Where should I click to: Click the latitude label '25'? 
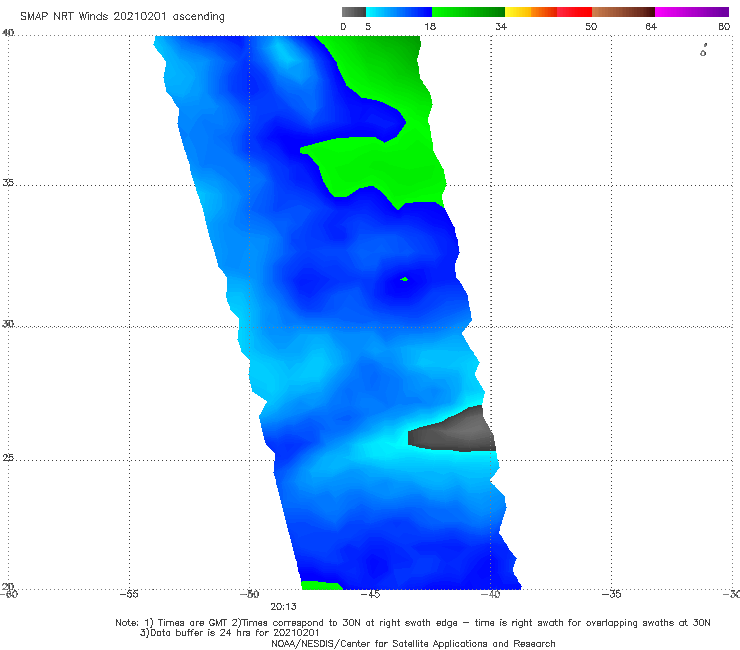tap(8, 458)
